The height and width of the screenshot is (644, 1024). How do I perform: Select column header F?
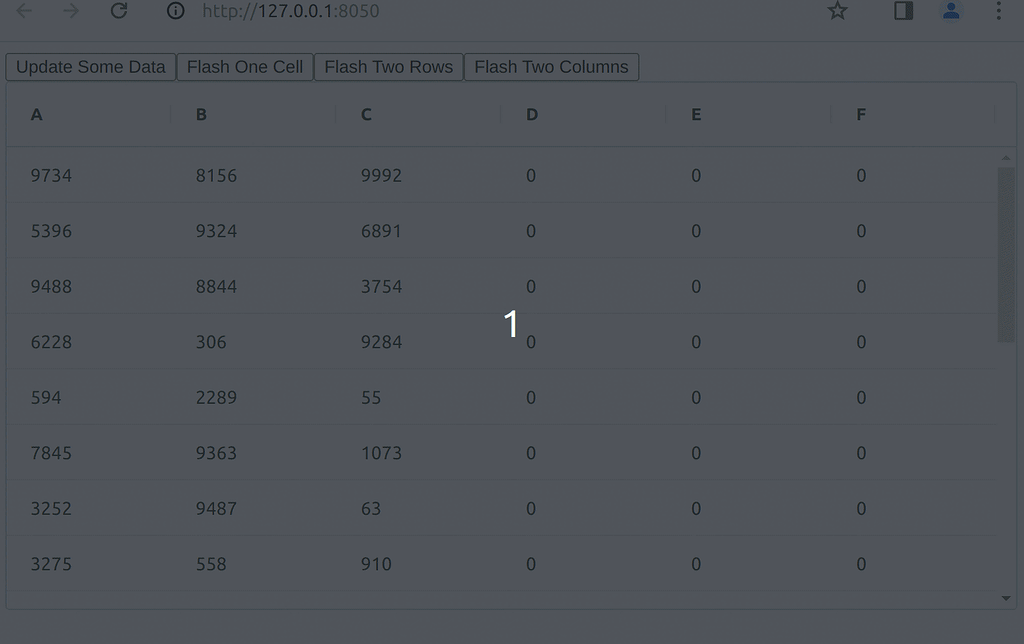click(x=861, y=114)
